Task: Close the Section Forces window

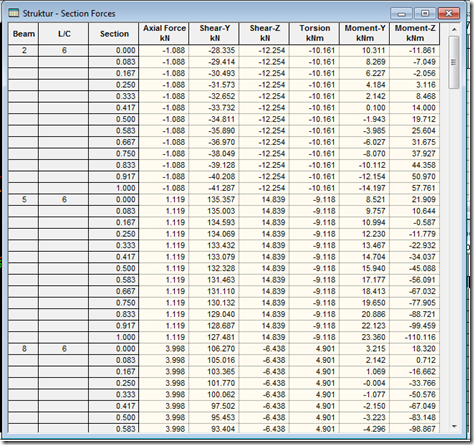Action: coord(449,14)
